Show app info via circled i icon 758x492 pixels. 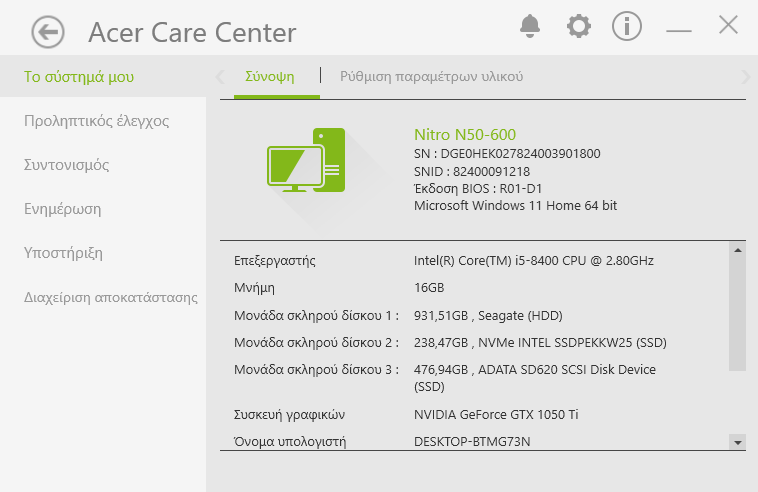point(627,26)
